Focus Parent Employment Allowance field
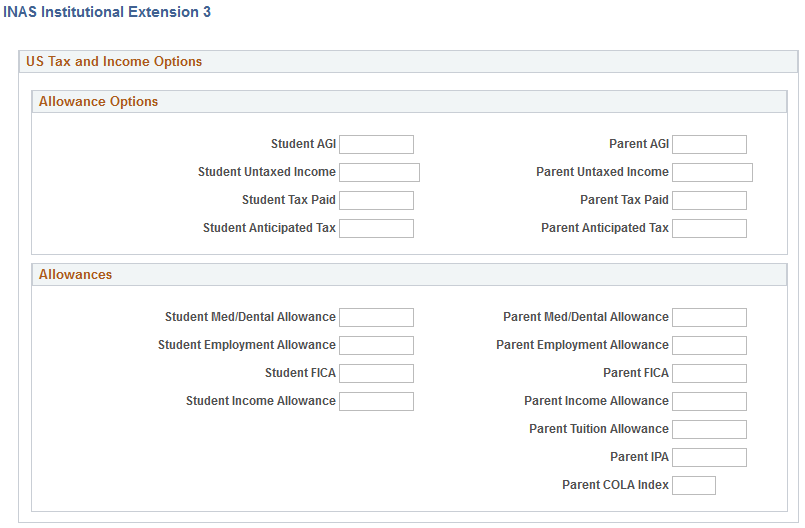 (709, 346)
